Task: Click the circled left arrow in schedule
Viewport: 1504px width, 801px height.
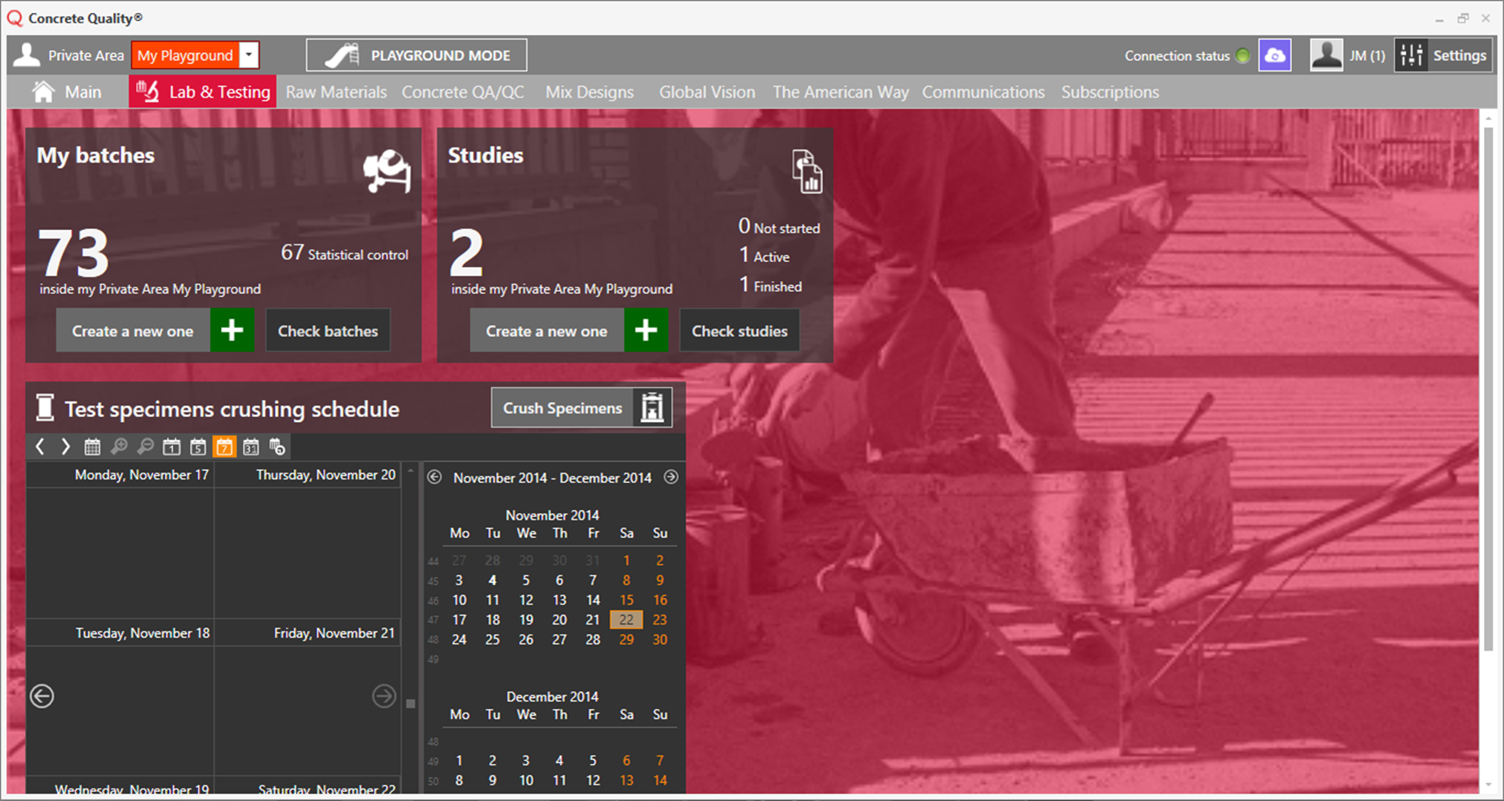Action: 42,696
